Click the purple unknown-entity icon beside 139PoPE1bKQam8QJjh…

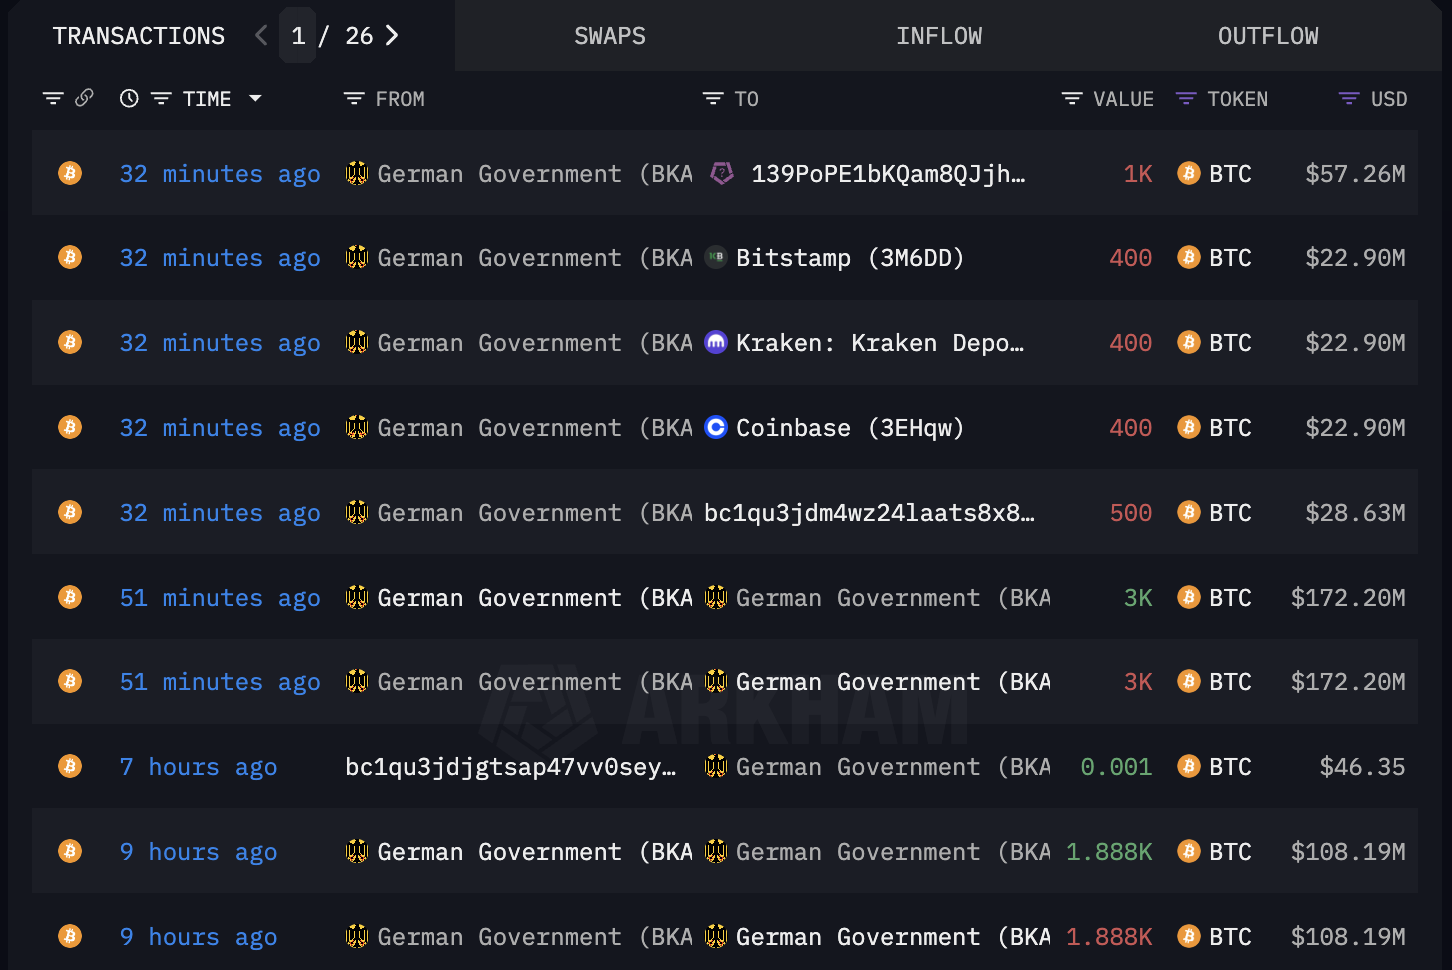point(722,173)
